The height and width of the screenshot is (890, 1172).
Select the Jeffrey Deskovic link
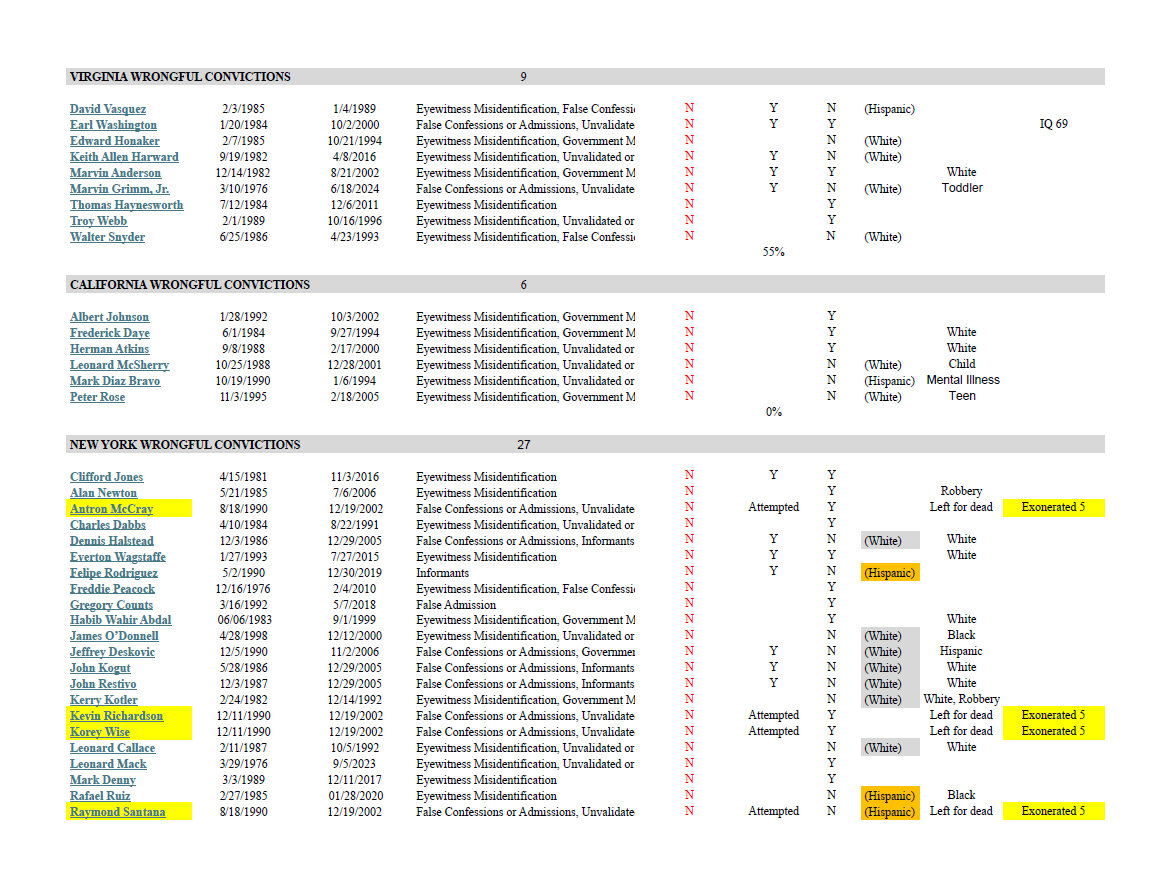[113, 652]
